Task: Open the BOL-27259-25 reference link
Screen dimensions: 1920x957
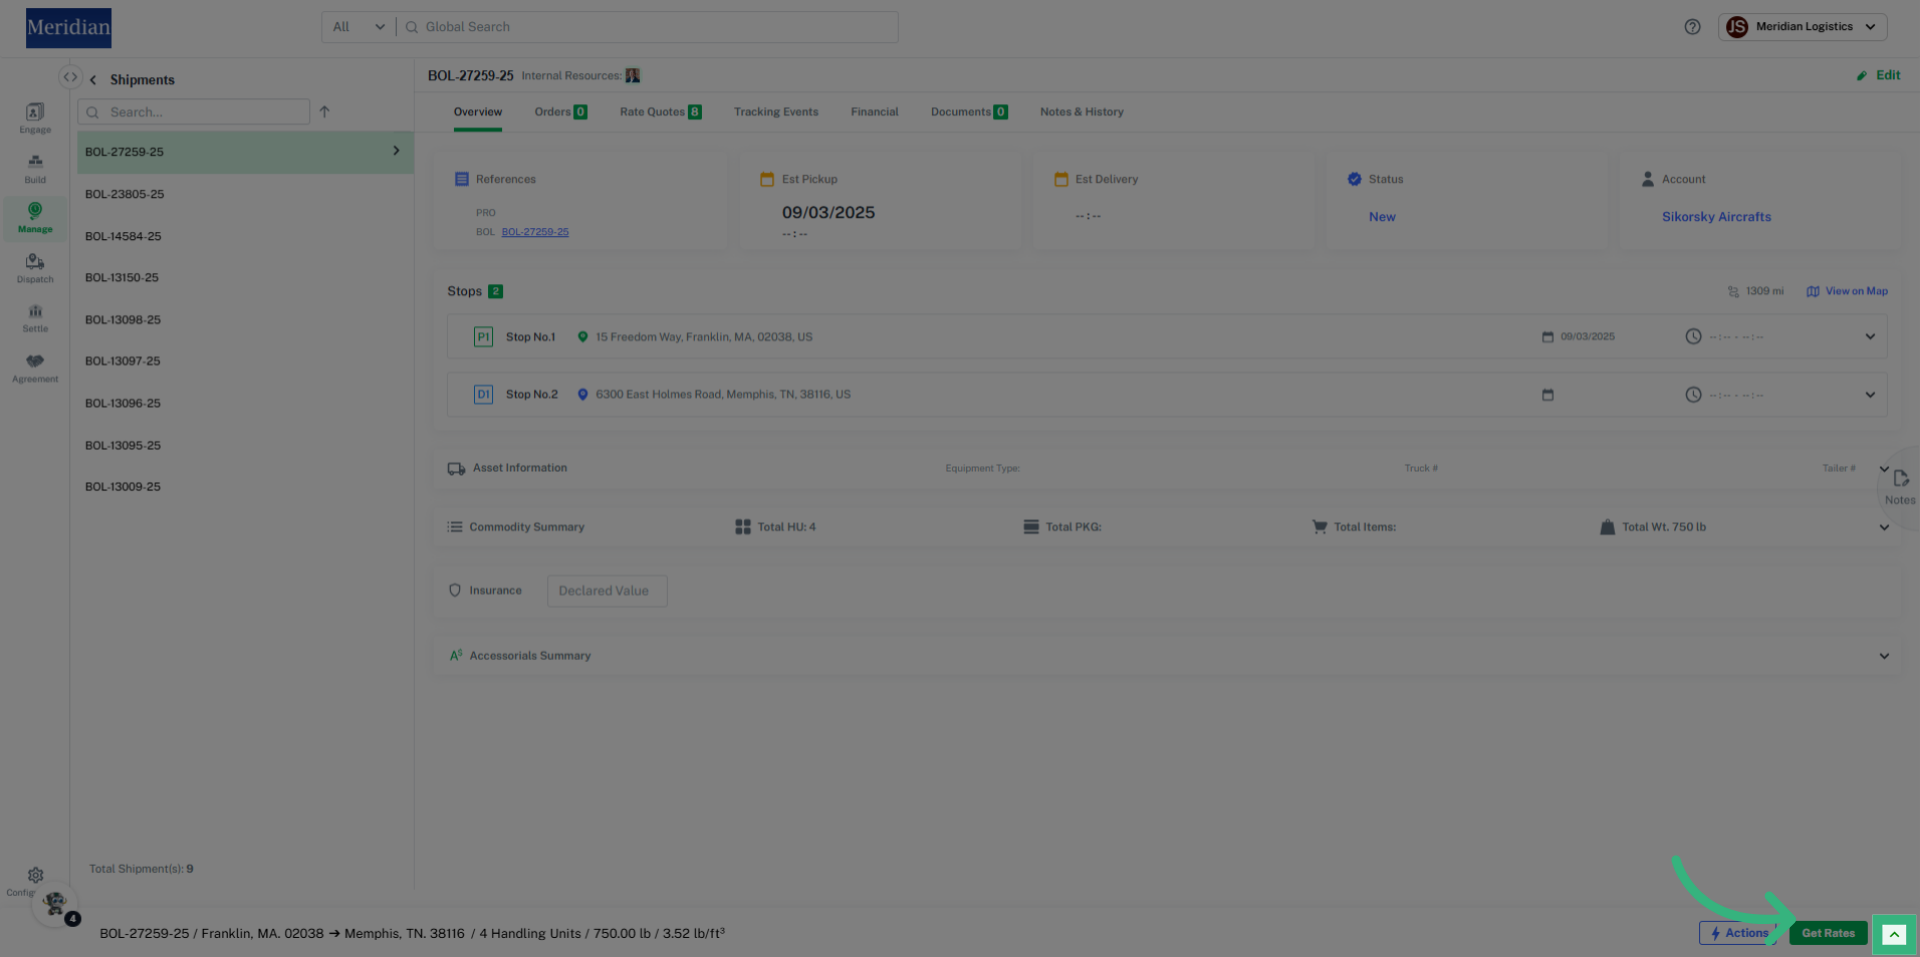Action: coord(535,232)
